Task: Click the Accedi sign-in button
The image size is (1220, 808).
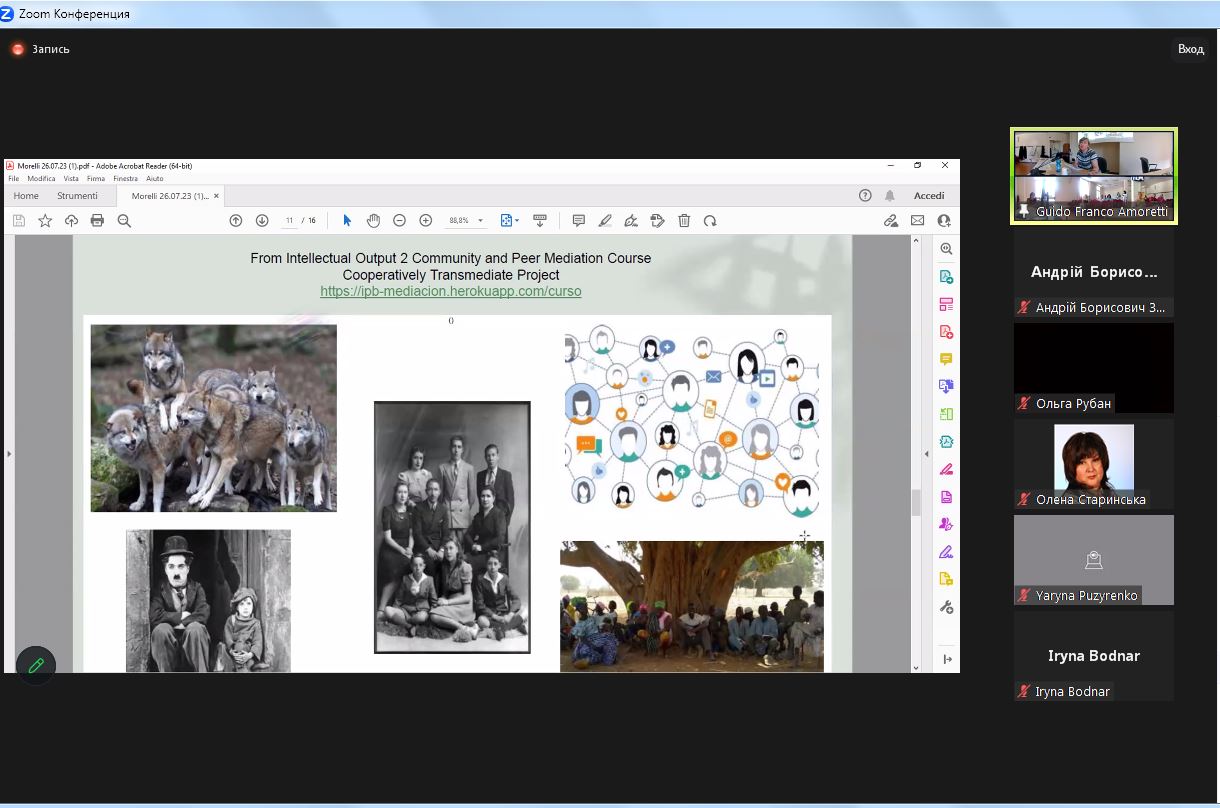Action: [x=928, y=196]
